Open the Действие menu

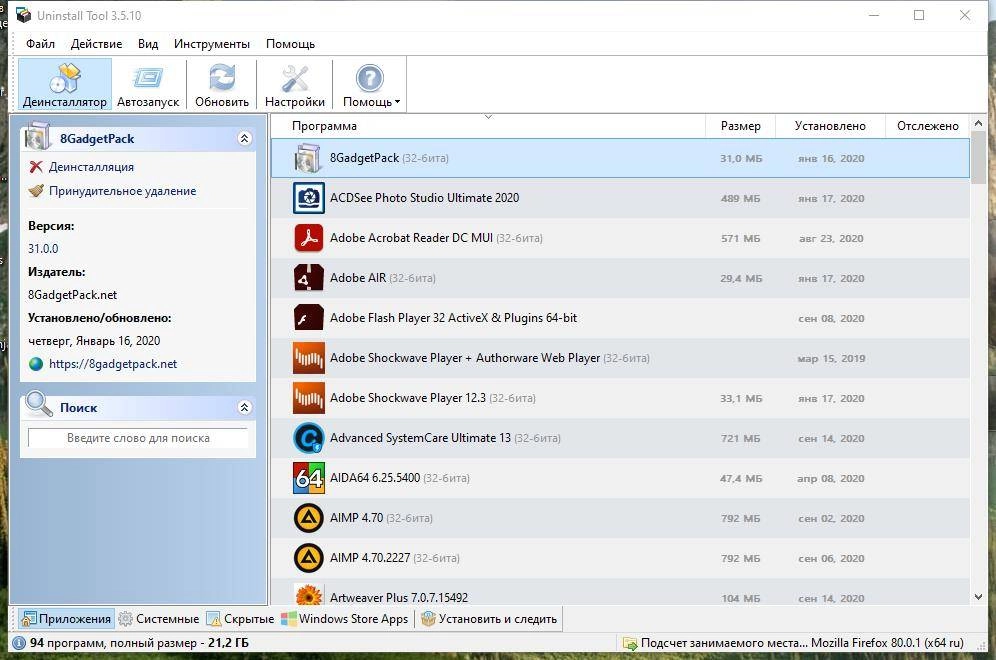click(97, 44)
